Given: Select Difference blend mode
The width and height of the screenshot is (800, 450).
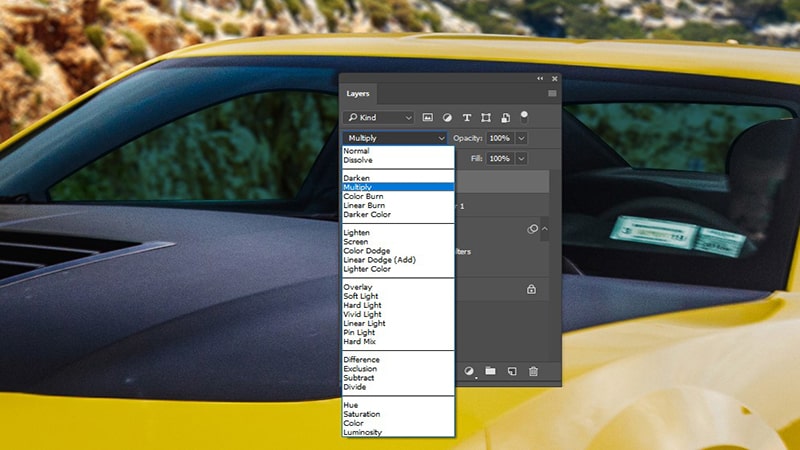Looking at the screenshot, I should (398, 360).
